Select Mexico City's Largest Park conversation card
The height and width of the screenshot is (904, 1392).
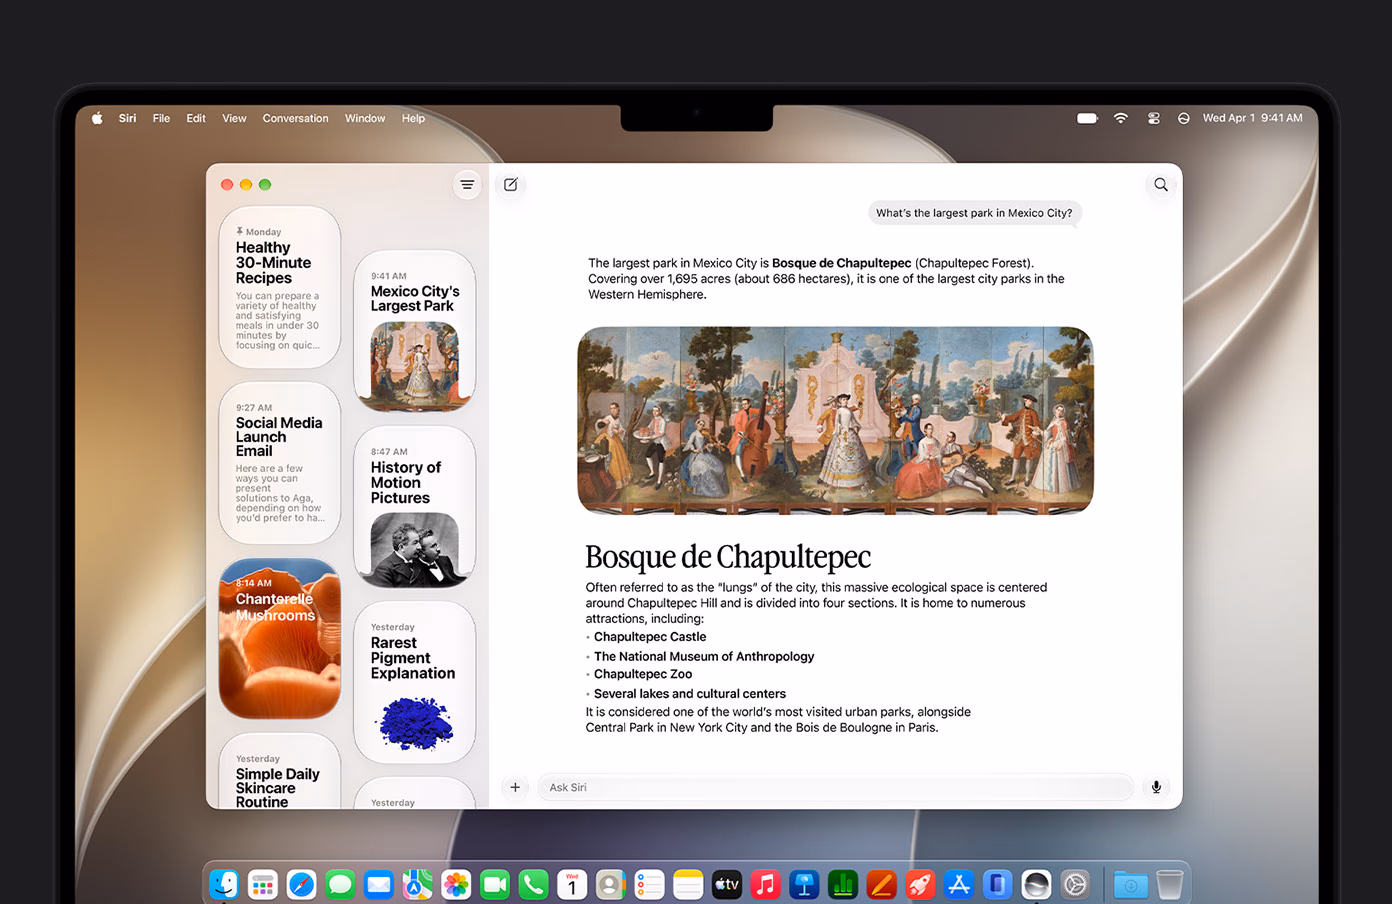tap(414, 330)
